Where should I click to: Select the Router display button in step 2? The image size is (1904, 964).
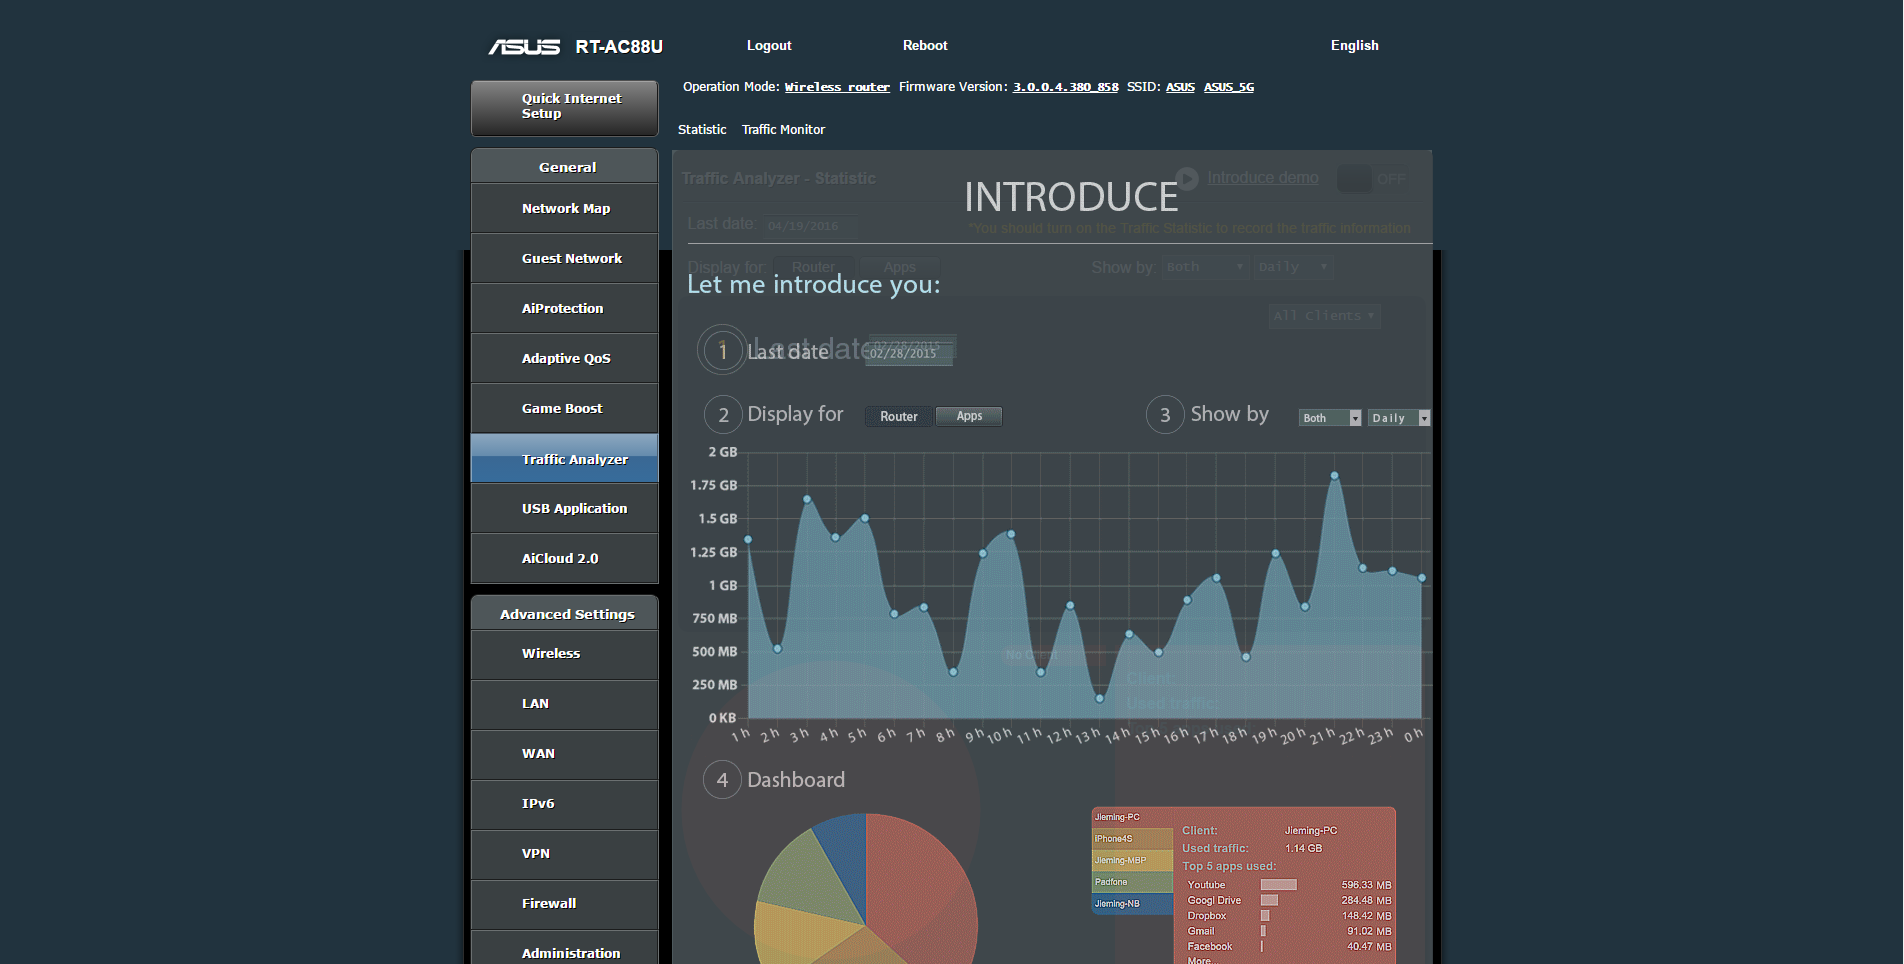(x=899, y=416)
